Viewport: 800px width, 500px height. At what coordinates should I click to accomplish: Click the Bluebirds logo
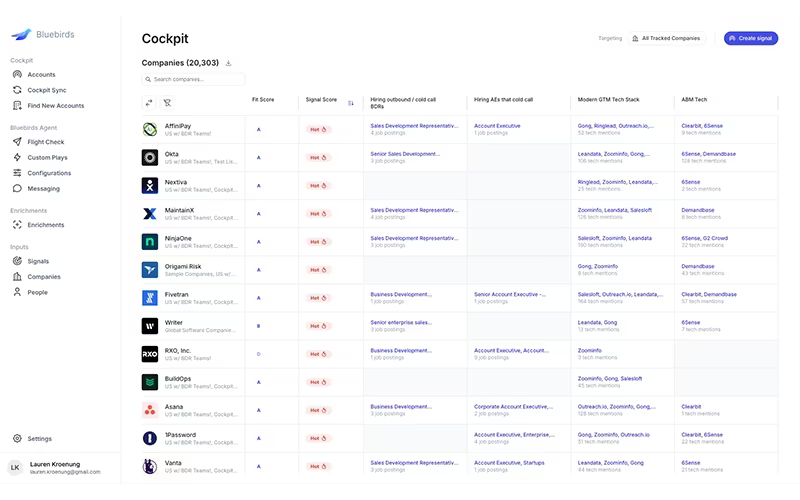(x=43, y=34)
